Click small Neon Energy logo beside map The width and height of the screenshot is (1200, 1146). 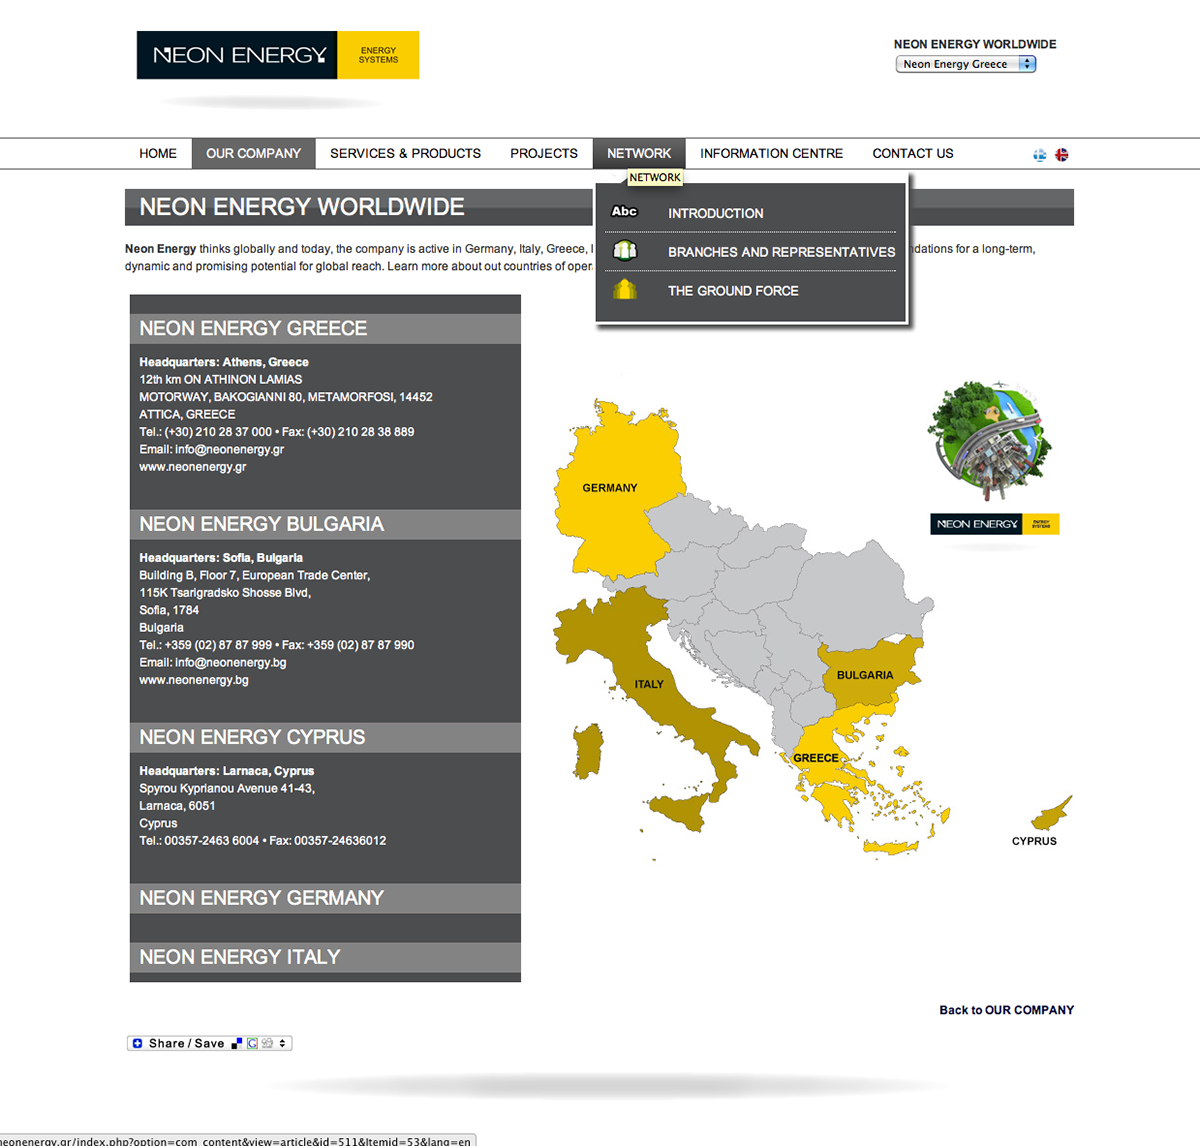tap(995, 524)
